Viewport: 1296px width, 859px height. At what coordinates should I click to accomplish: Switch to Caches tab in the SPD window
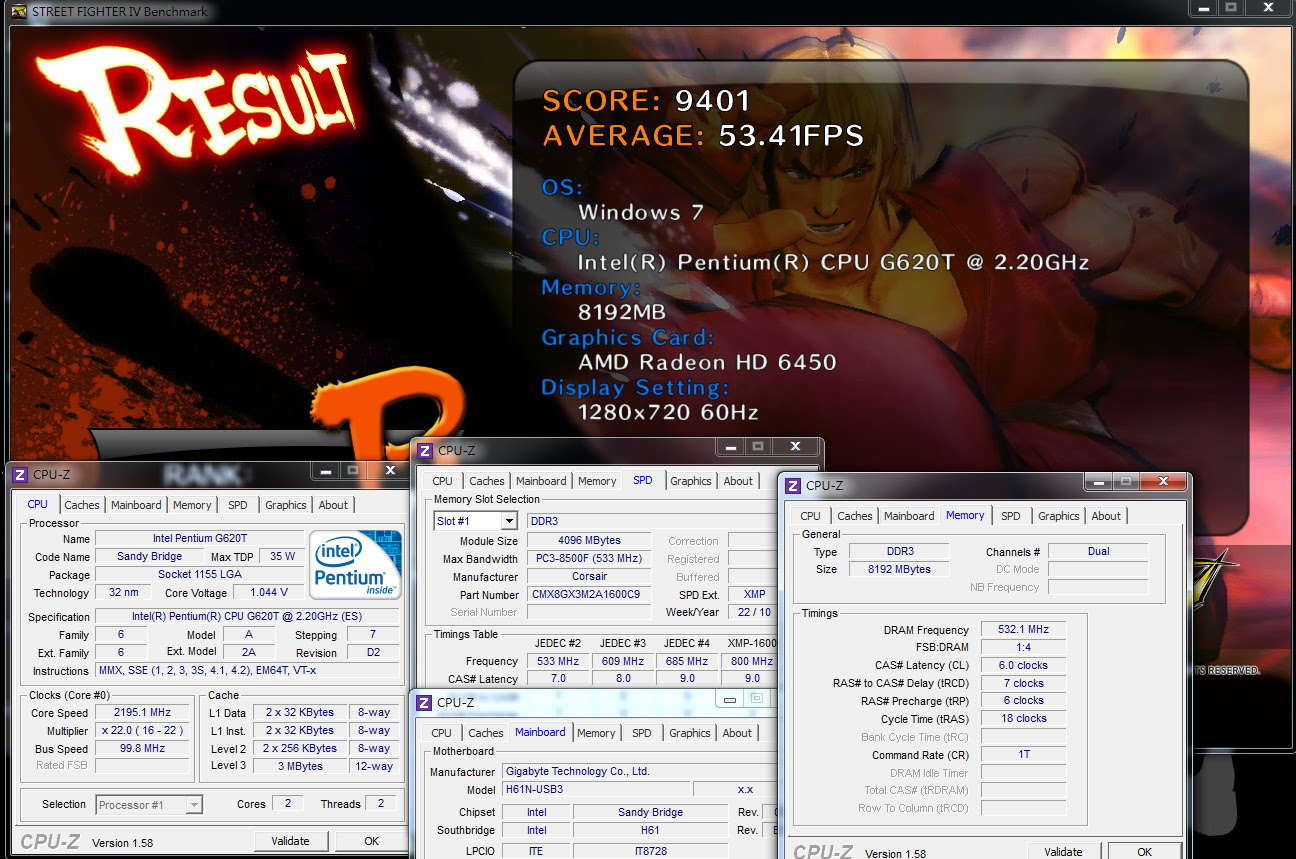click(487, 481)
